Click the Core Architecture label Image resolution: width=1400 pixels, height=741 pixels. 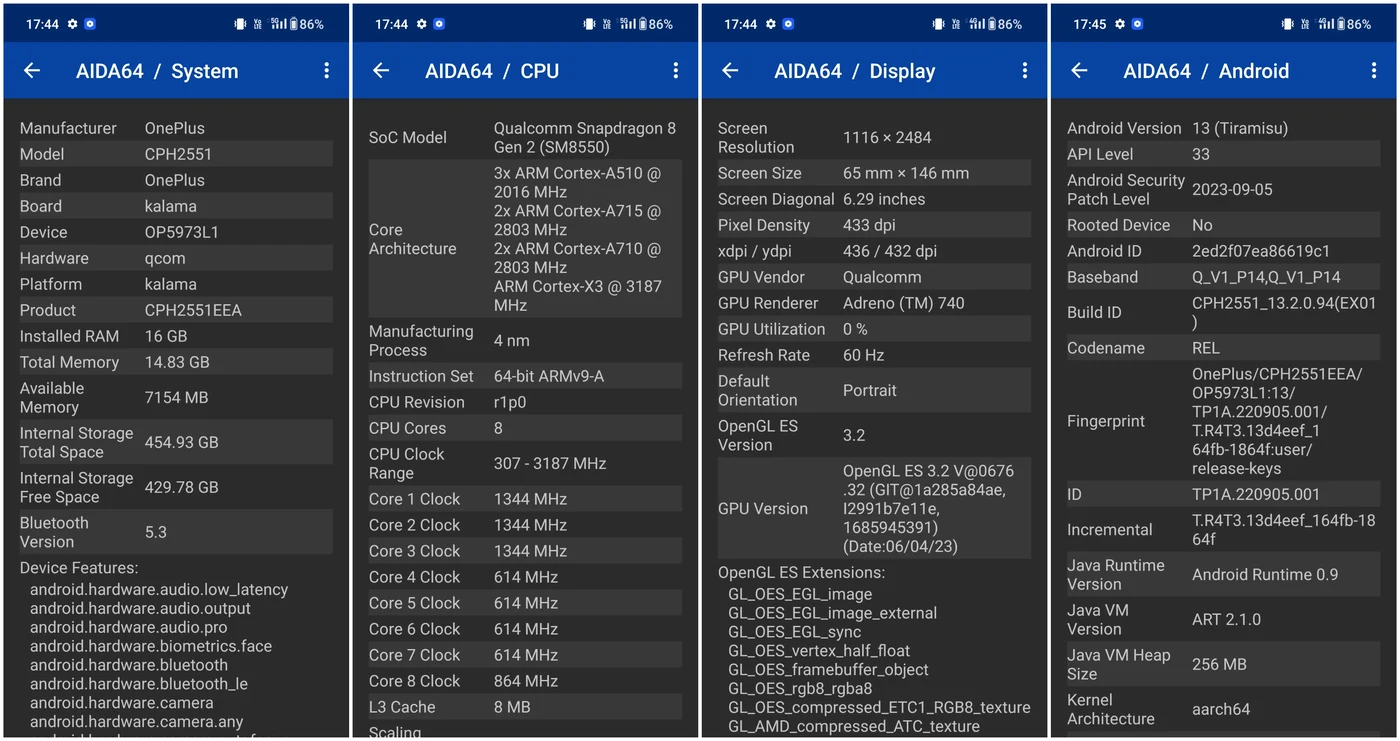pos(412,239)
